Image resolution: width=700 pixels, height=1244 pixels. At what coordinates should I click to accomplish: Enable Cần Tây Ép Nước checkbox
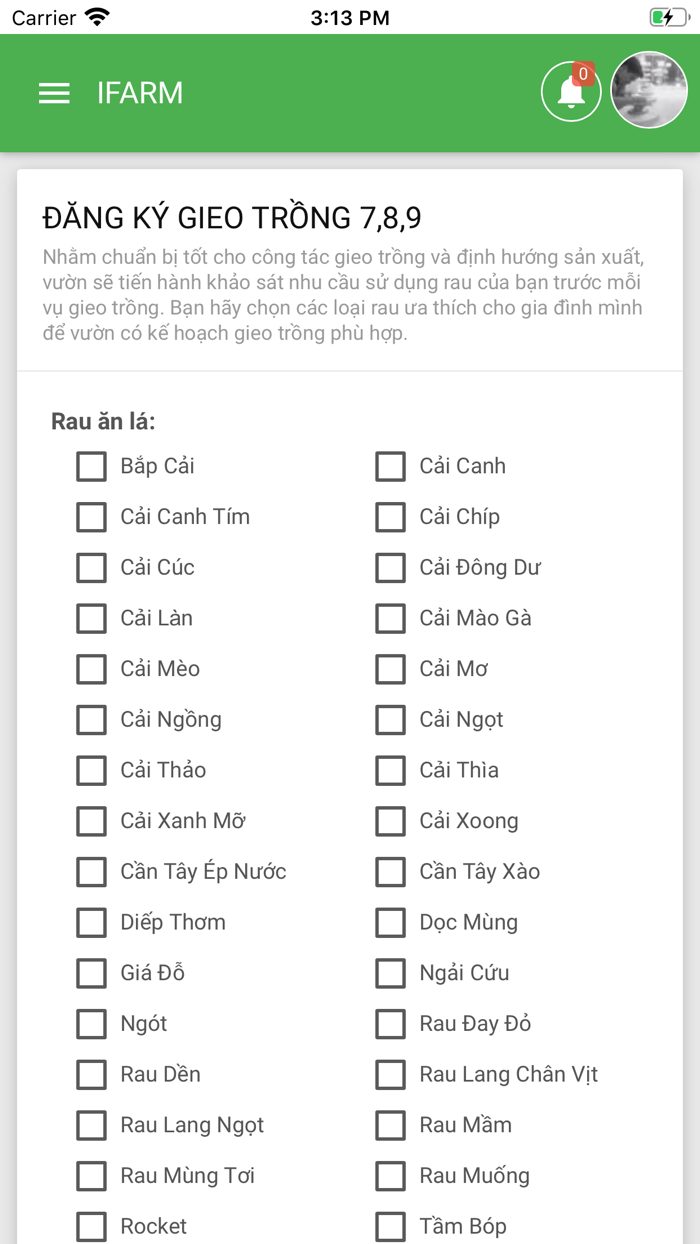[x=92, y=872]
